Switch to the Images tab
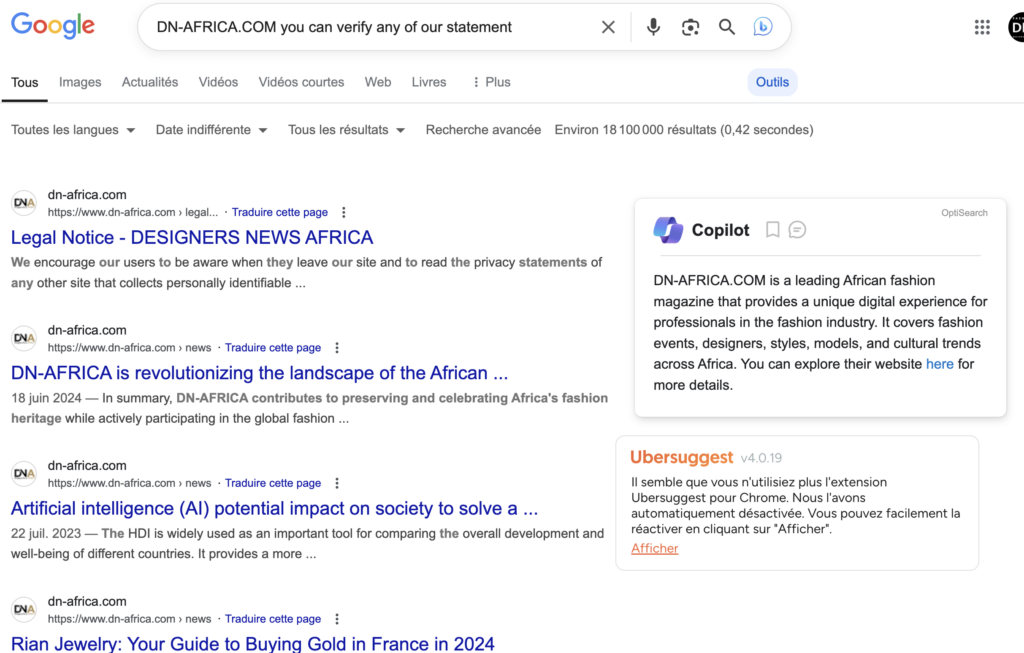 click(x=80, y=82)
